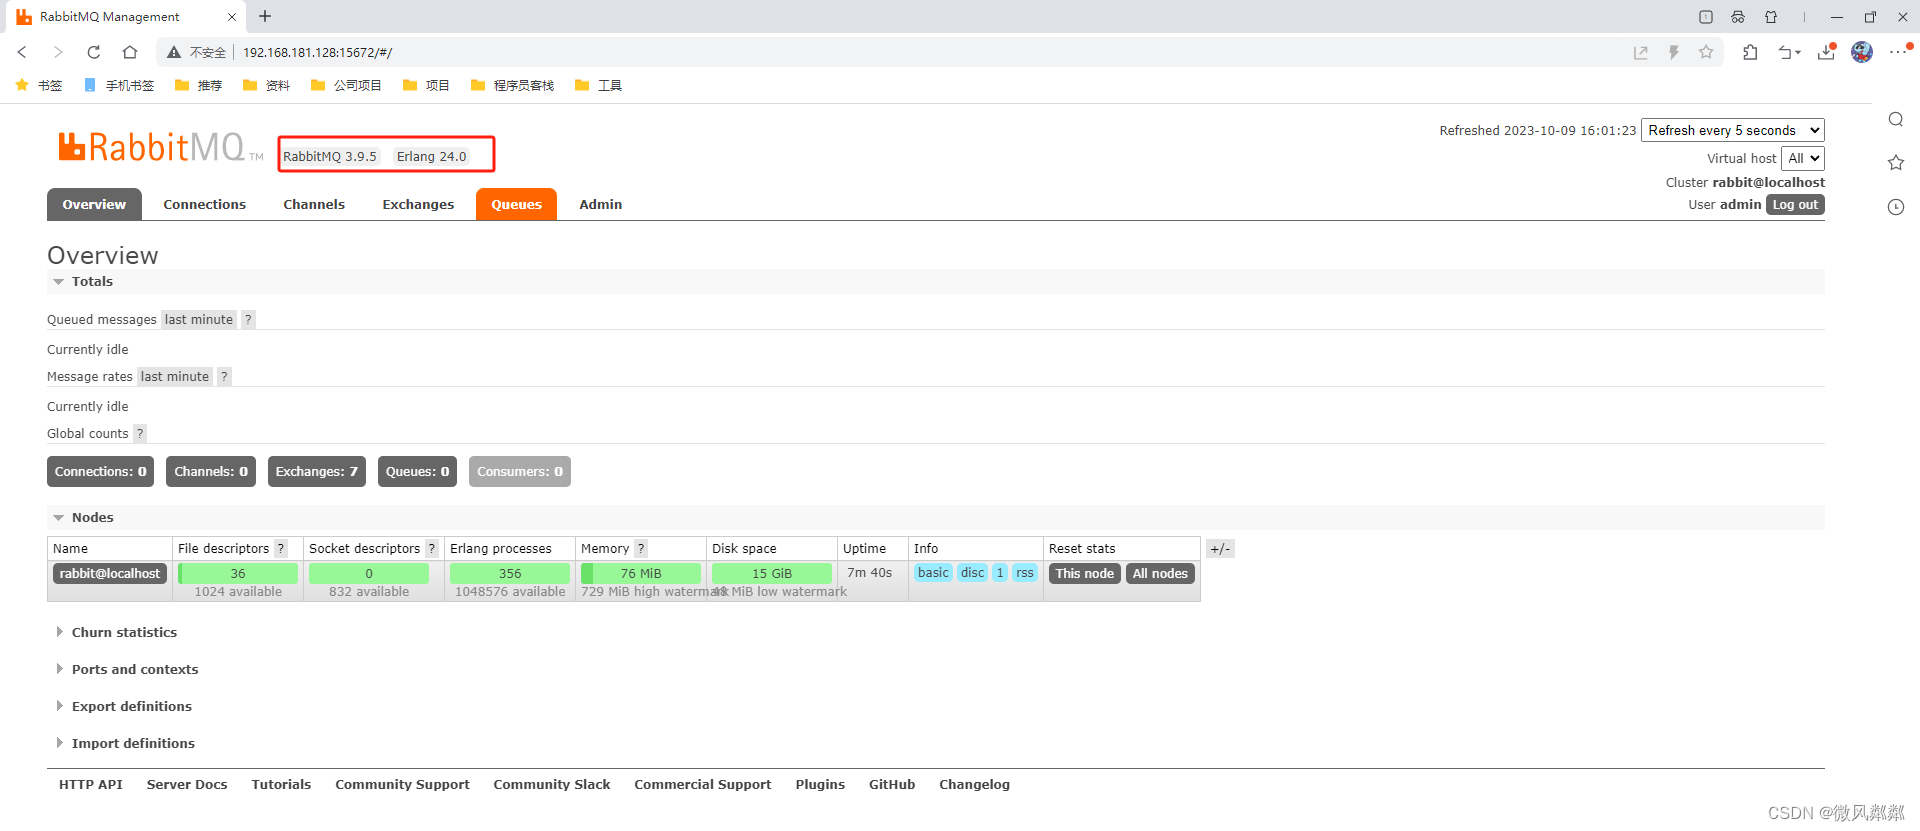Reset stats for All nodes
1920x831 pixels.
pyautogui.click(x=1160, y=574)
